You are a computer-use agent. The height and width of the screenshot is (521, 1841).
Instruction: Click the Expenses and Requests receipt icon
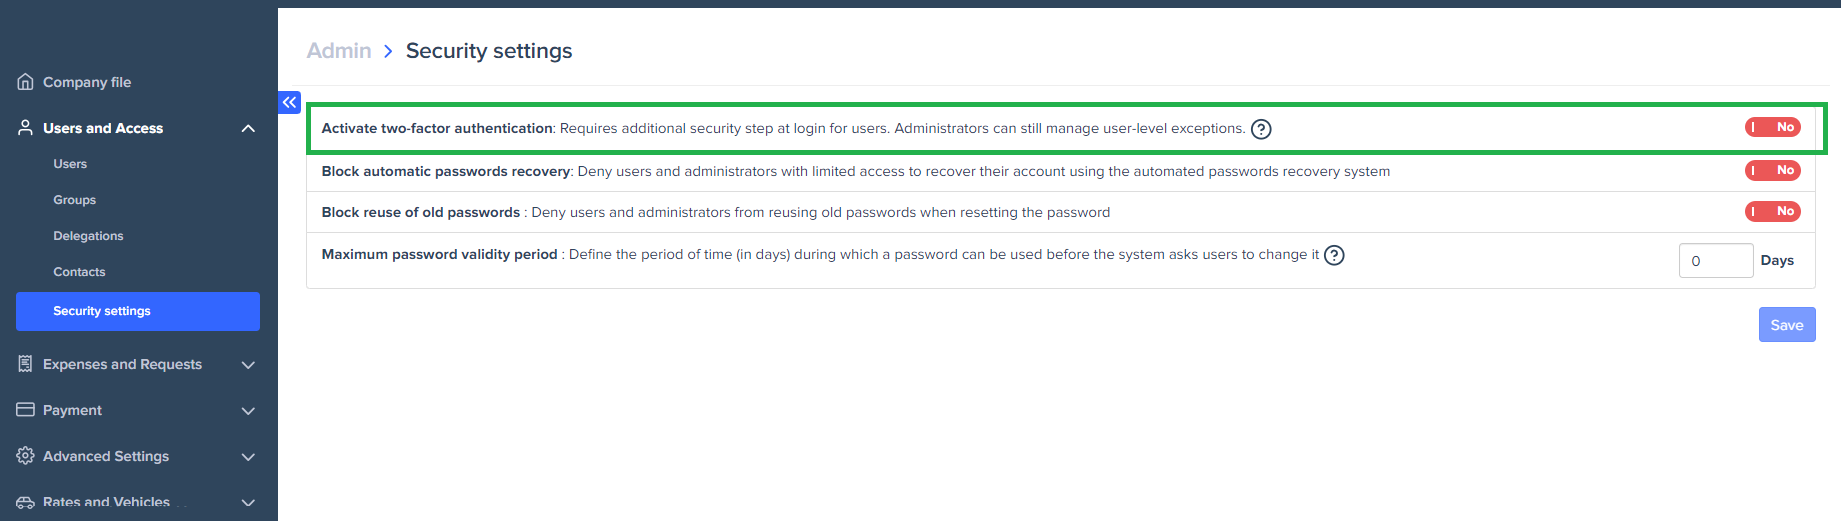click(26, 364)
